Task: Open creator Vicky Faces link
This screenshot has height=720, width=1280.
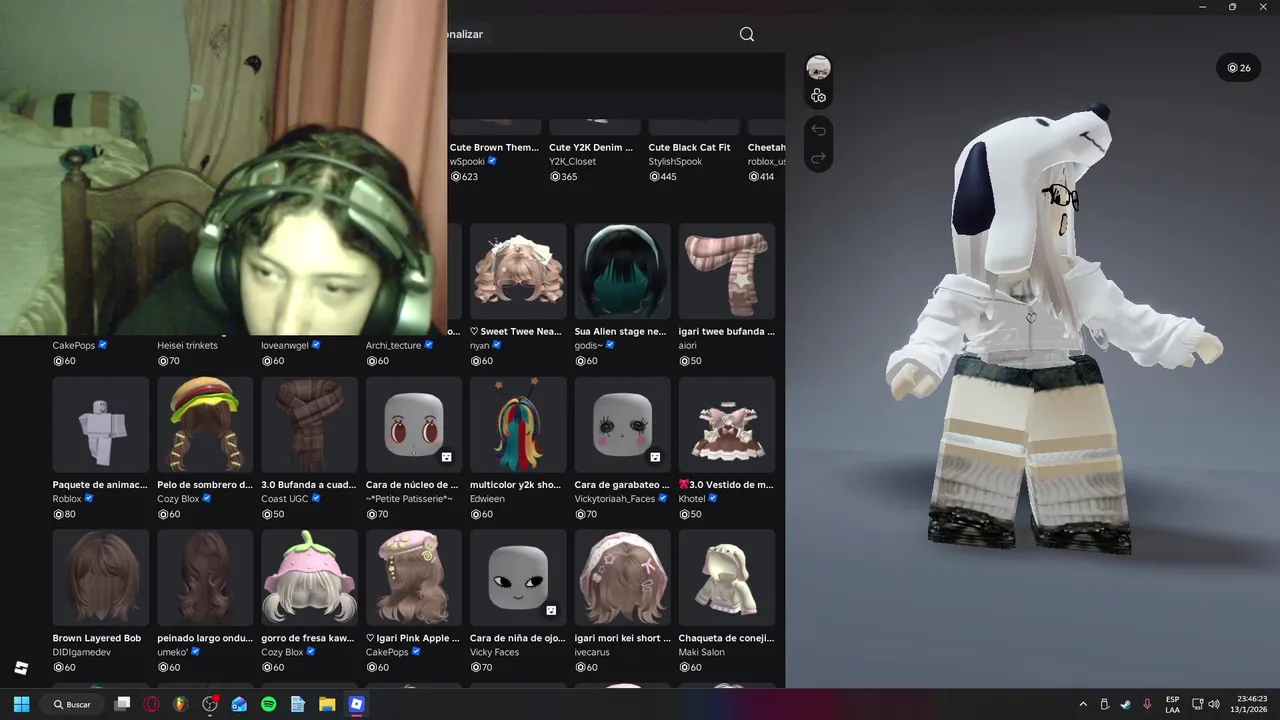Action: (x=495, y=652)
